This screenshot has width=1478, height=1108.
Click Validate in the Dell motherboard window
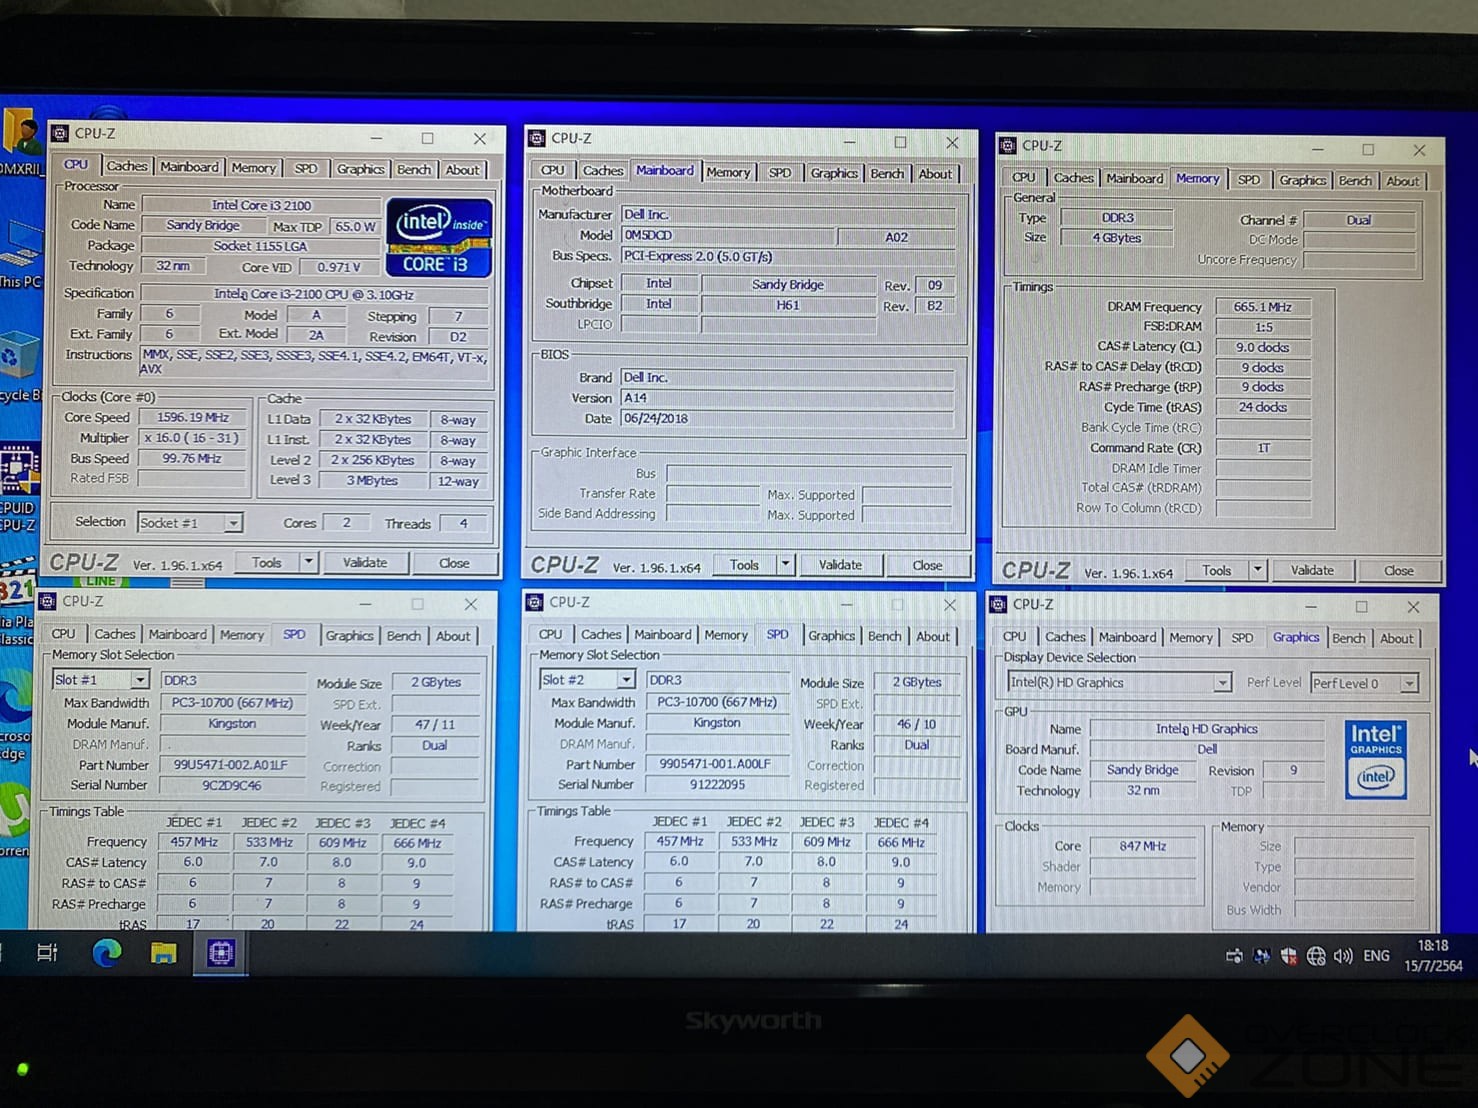click(840, 565)
